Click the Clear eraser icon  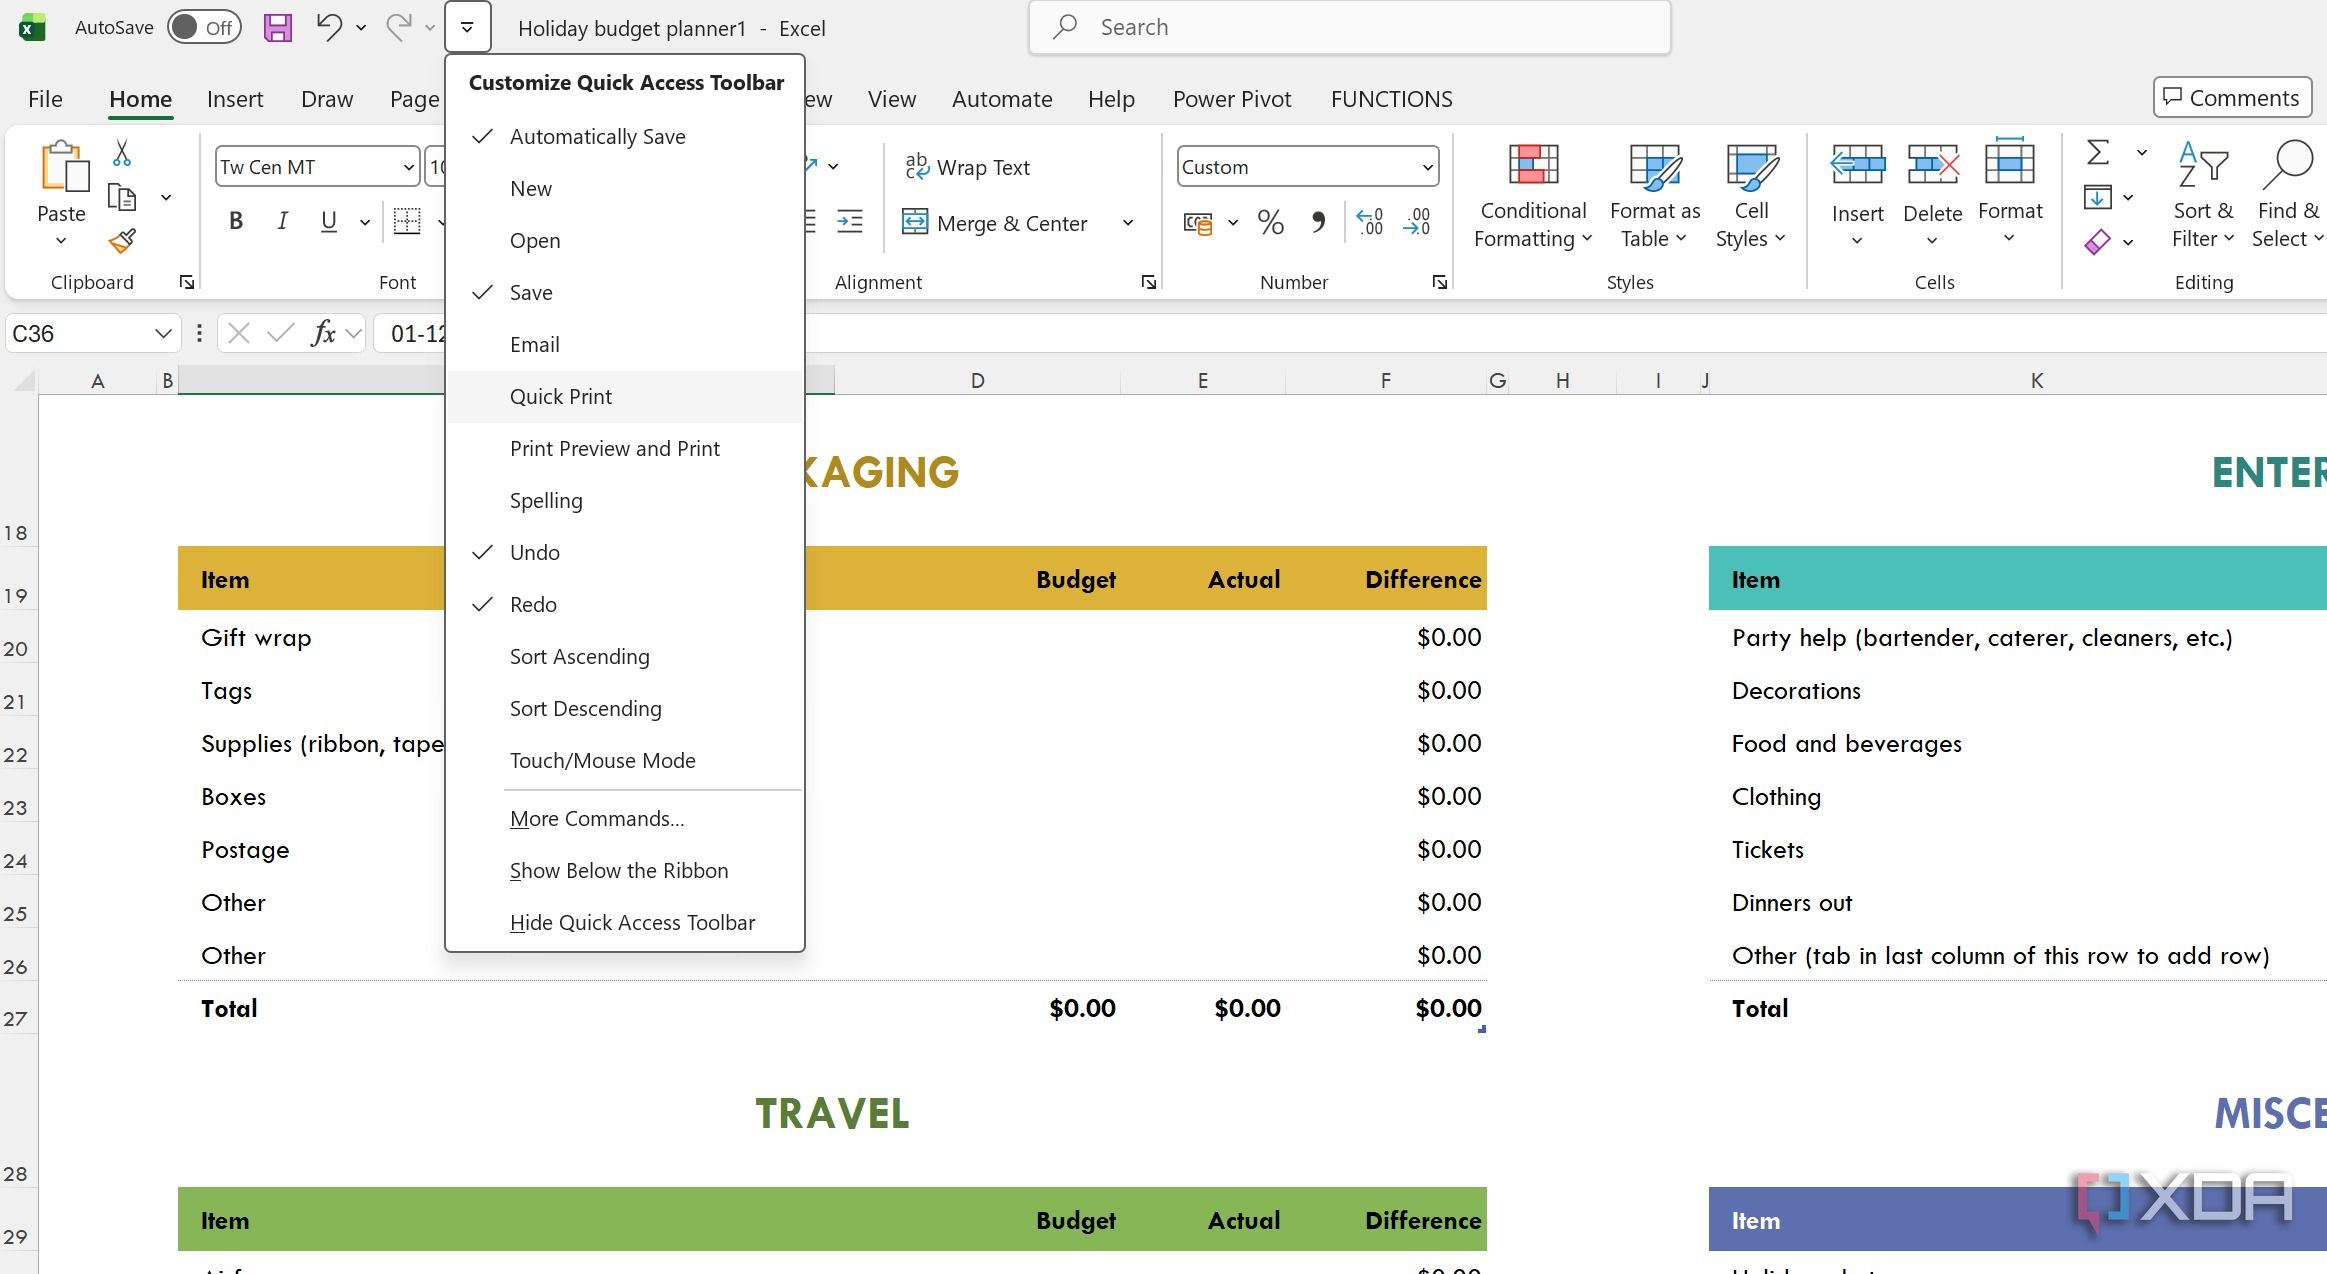[x=2098, y=242]
